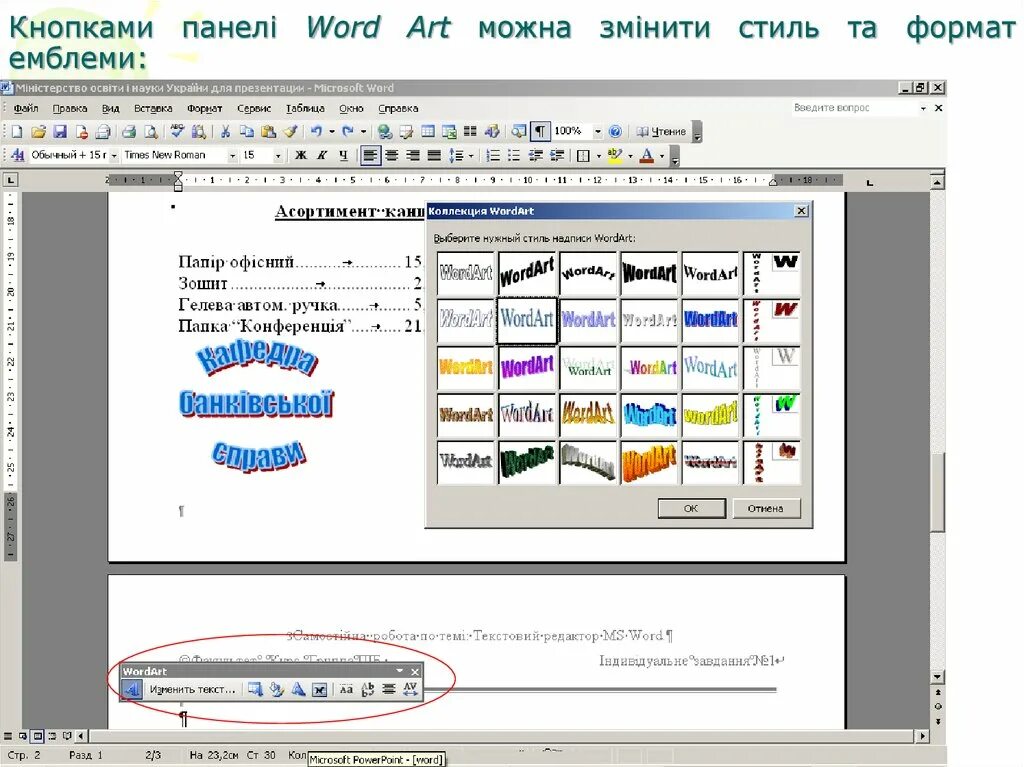Open the Вставка menu
The image size is (1024, 767).
click(153, 108)
